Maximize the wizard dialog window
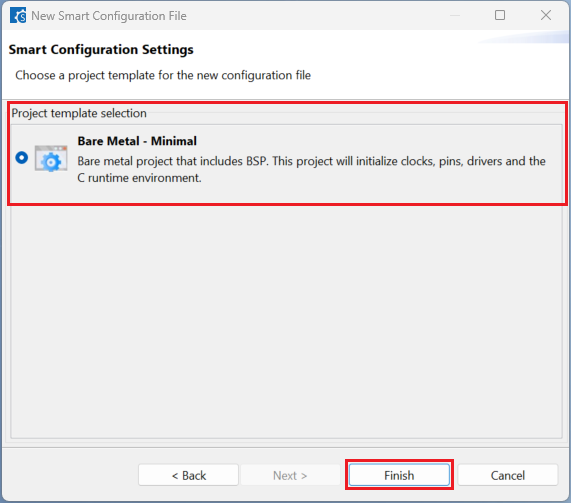Screen dimensions: 571x503 pos(500,15)
